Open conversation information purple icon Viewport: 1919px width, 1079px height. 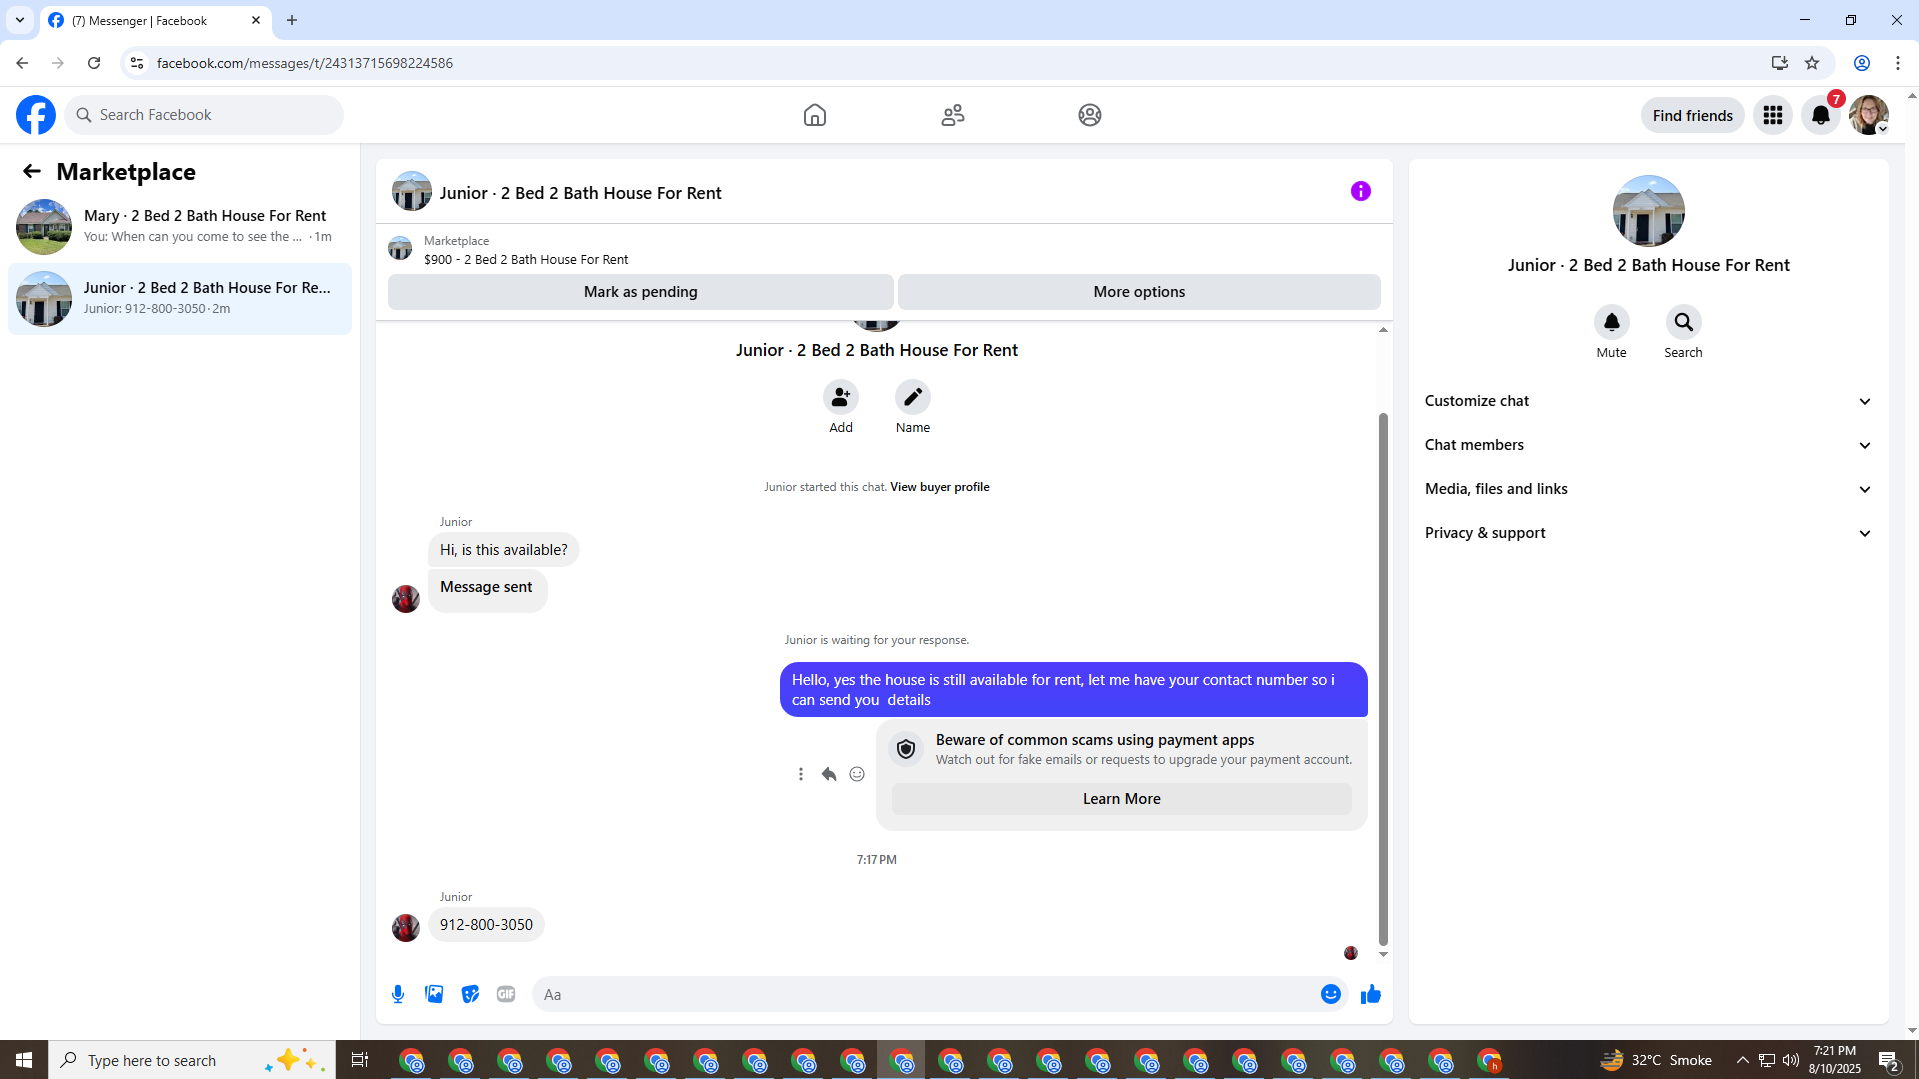[x=1361, y=191]
